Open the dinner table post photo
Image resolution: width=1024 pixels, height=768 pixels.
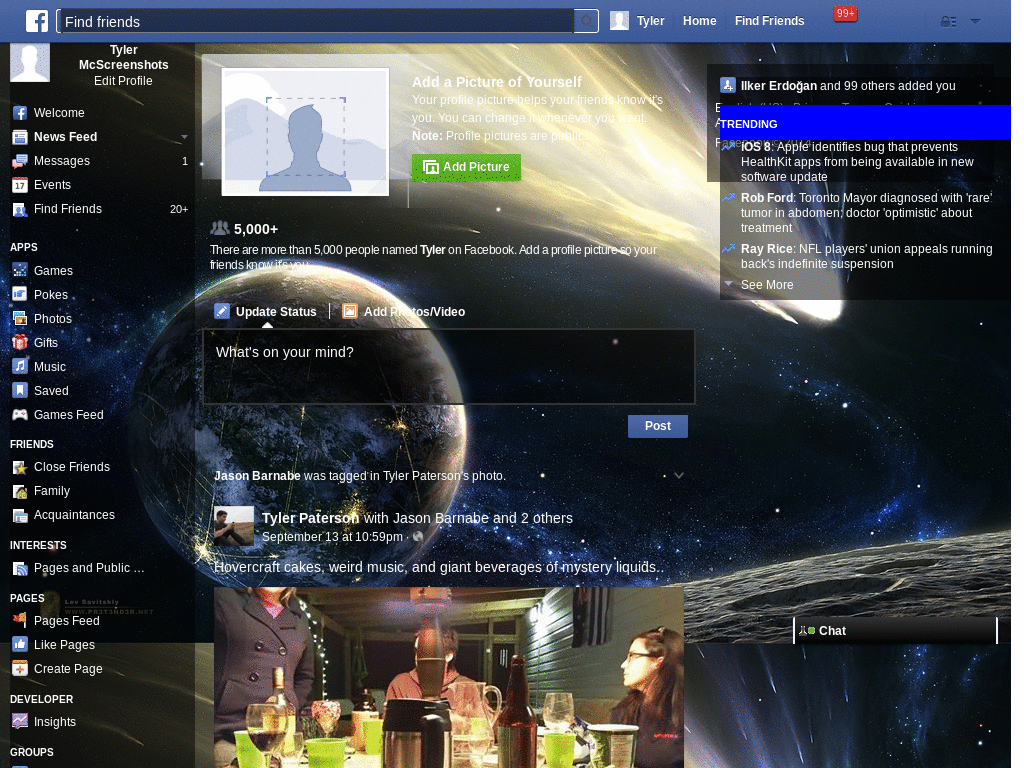point(449,677)
